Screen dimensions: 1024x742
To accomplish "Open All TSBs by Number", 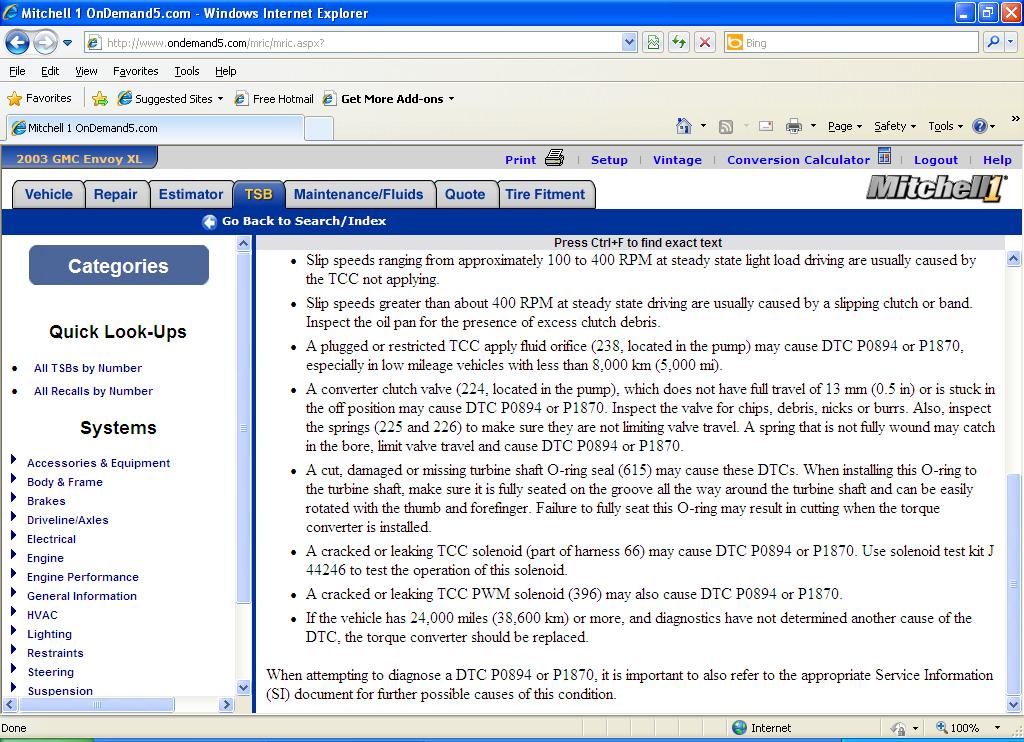I will (x=88, y=368).
